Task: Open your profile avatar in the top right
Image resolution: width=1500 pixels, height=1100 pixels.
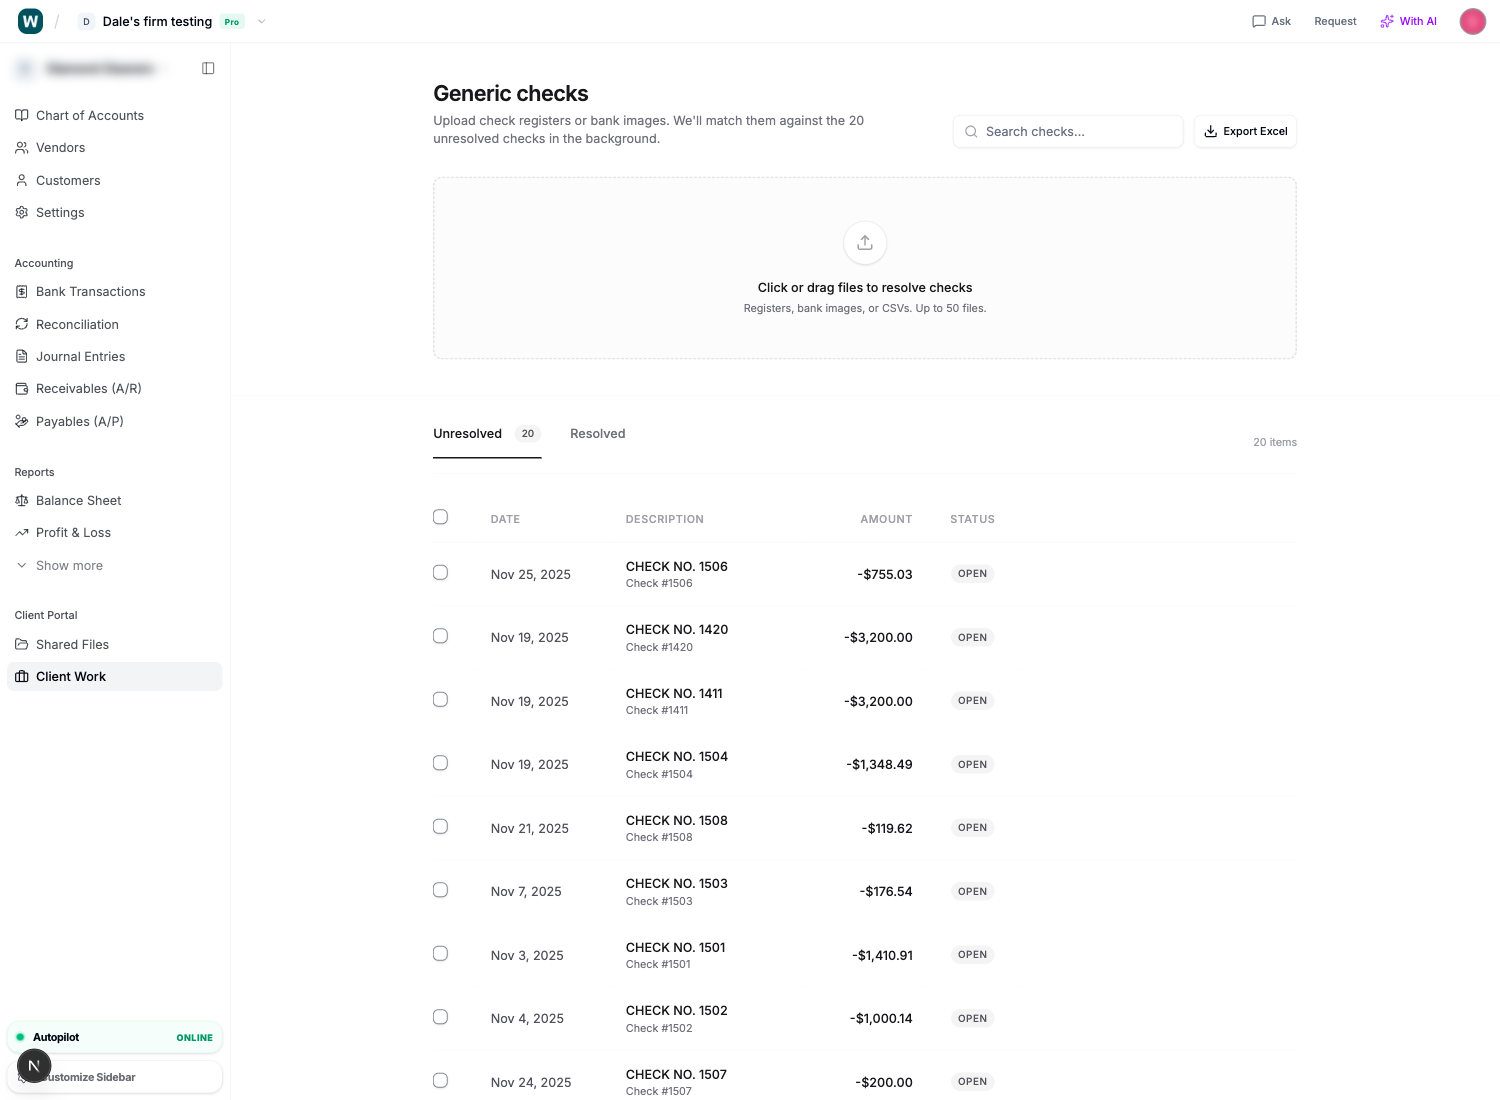Action: (1472, 21)
